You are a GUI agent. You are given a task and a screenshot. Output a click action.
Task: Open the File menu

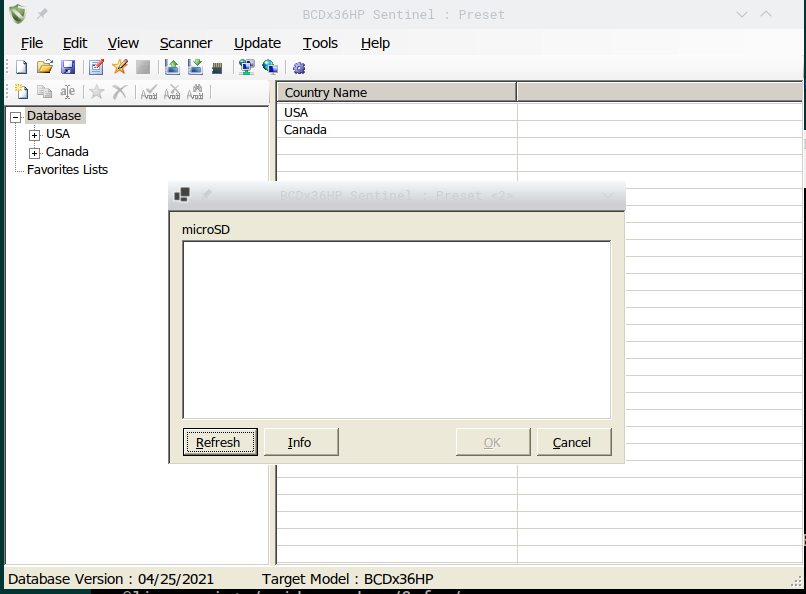pos(32,43)
